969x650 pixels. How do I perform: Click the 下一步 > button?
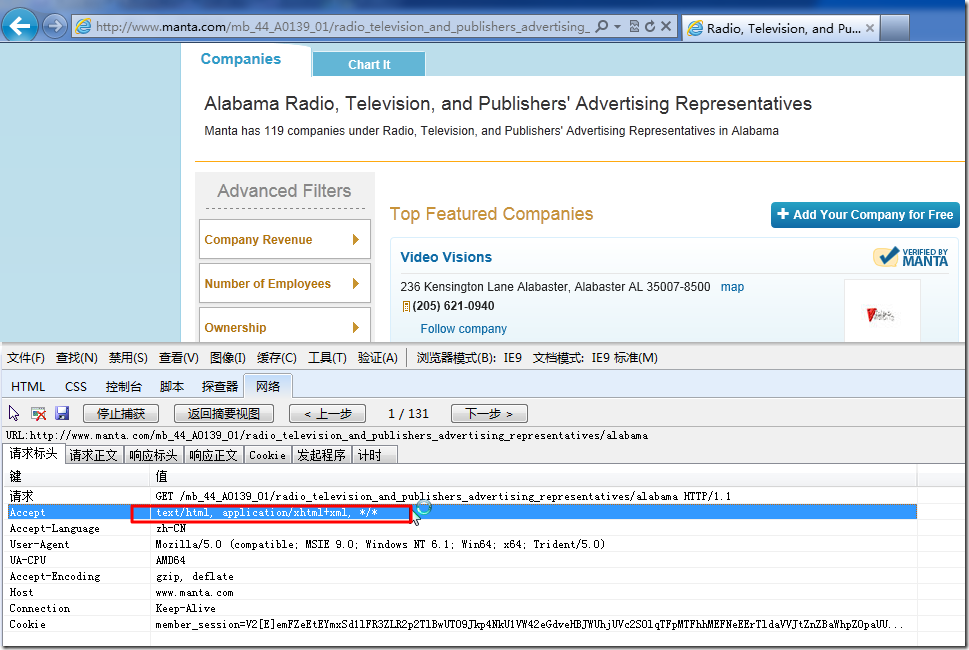click(489, 413)
